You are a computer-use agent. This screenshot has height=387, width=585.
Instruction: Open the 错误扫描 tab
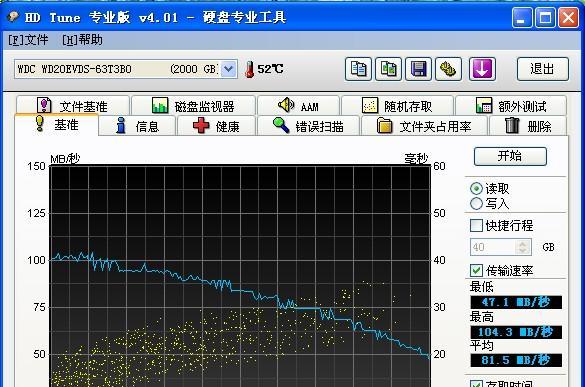click(x=308, y=126)
